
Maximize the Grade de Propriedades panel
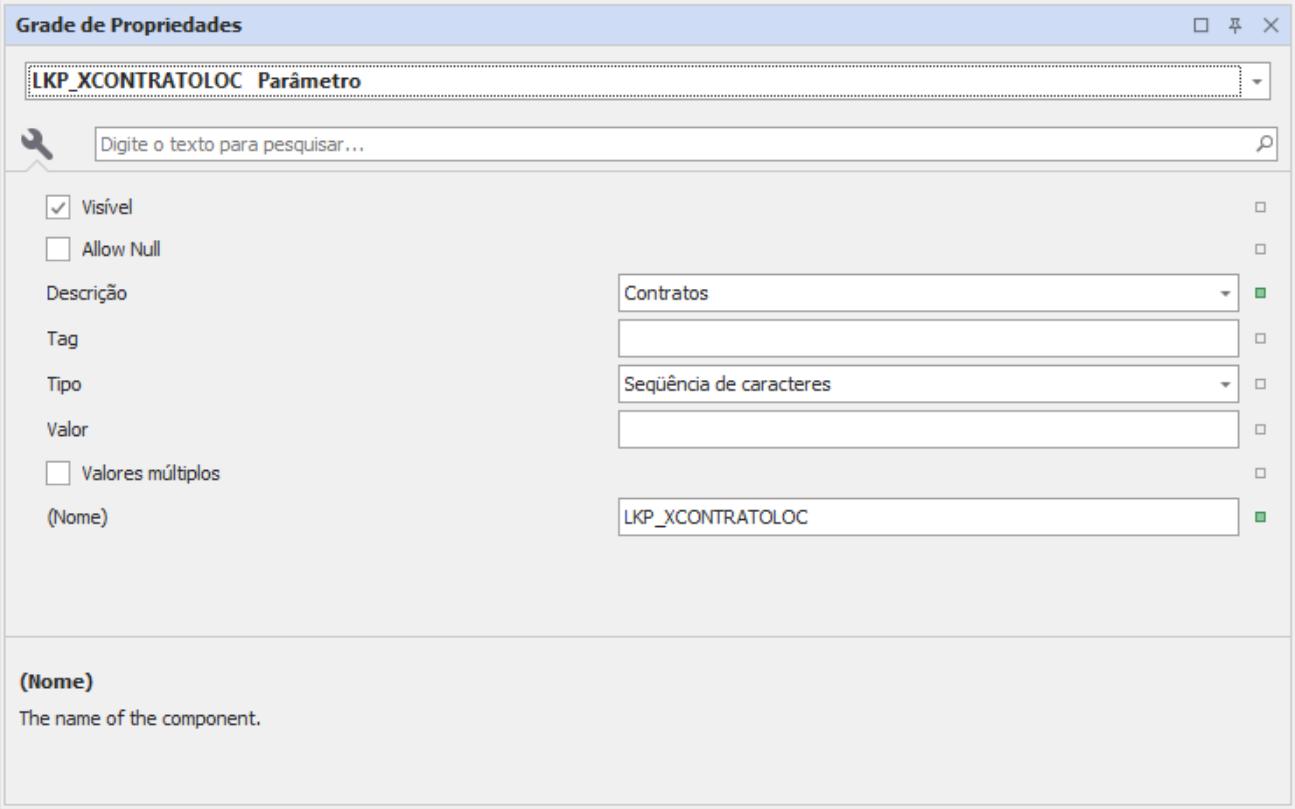(x=1202, y=25)
